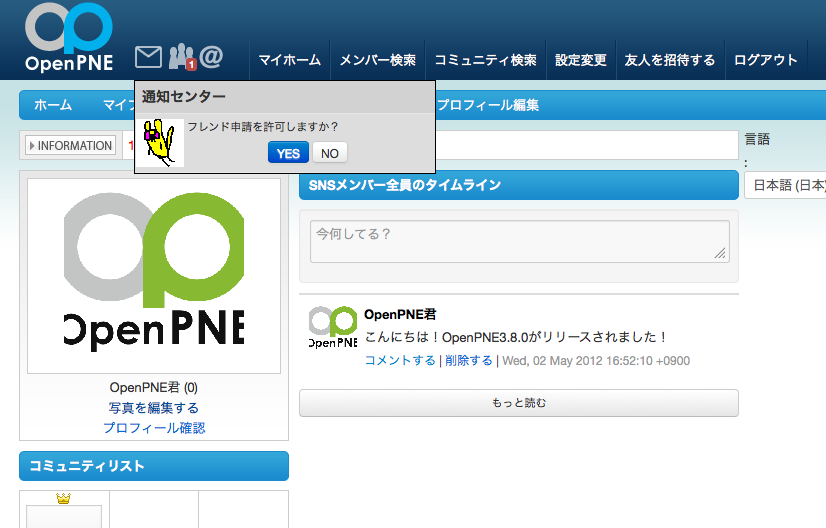Decline friend request with NO button

coord(329,153)
